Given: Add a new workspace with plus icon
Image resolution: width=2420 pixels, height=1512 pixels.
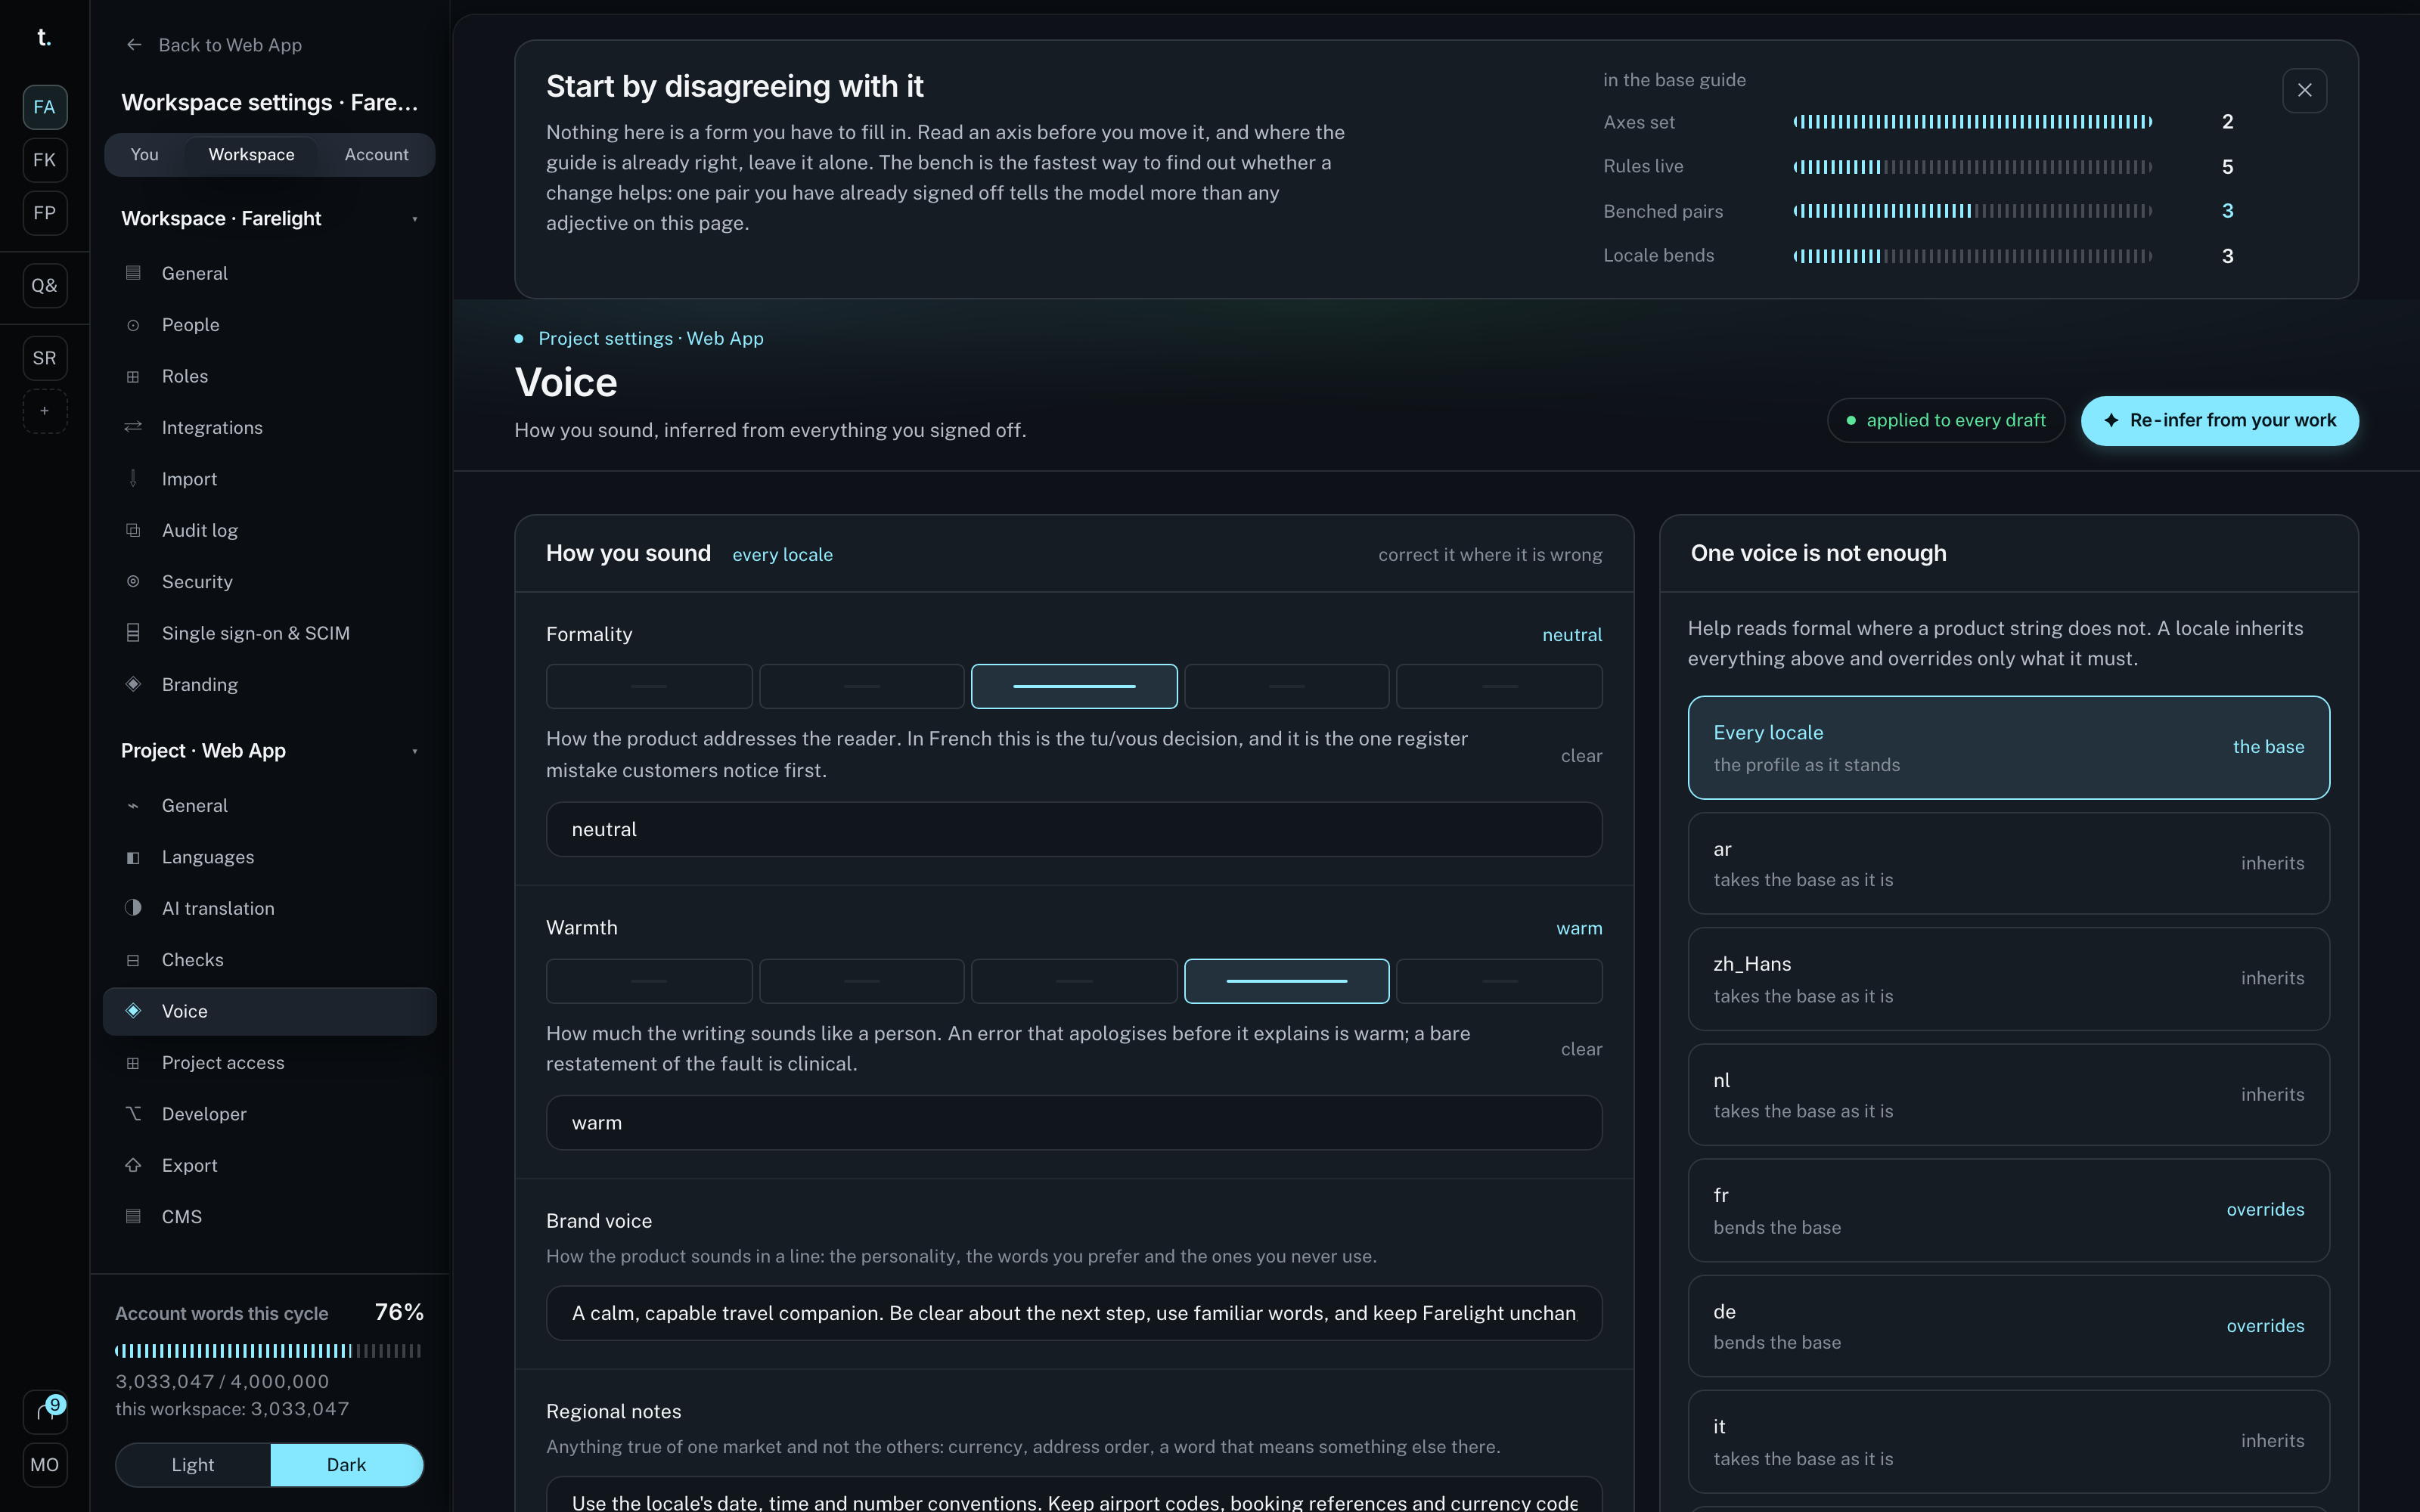Looking at the screenshot, I should pos(44,411).
